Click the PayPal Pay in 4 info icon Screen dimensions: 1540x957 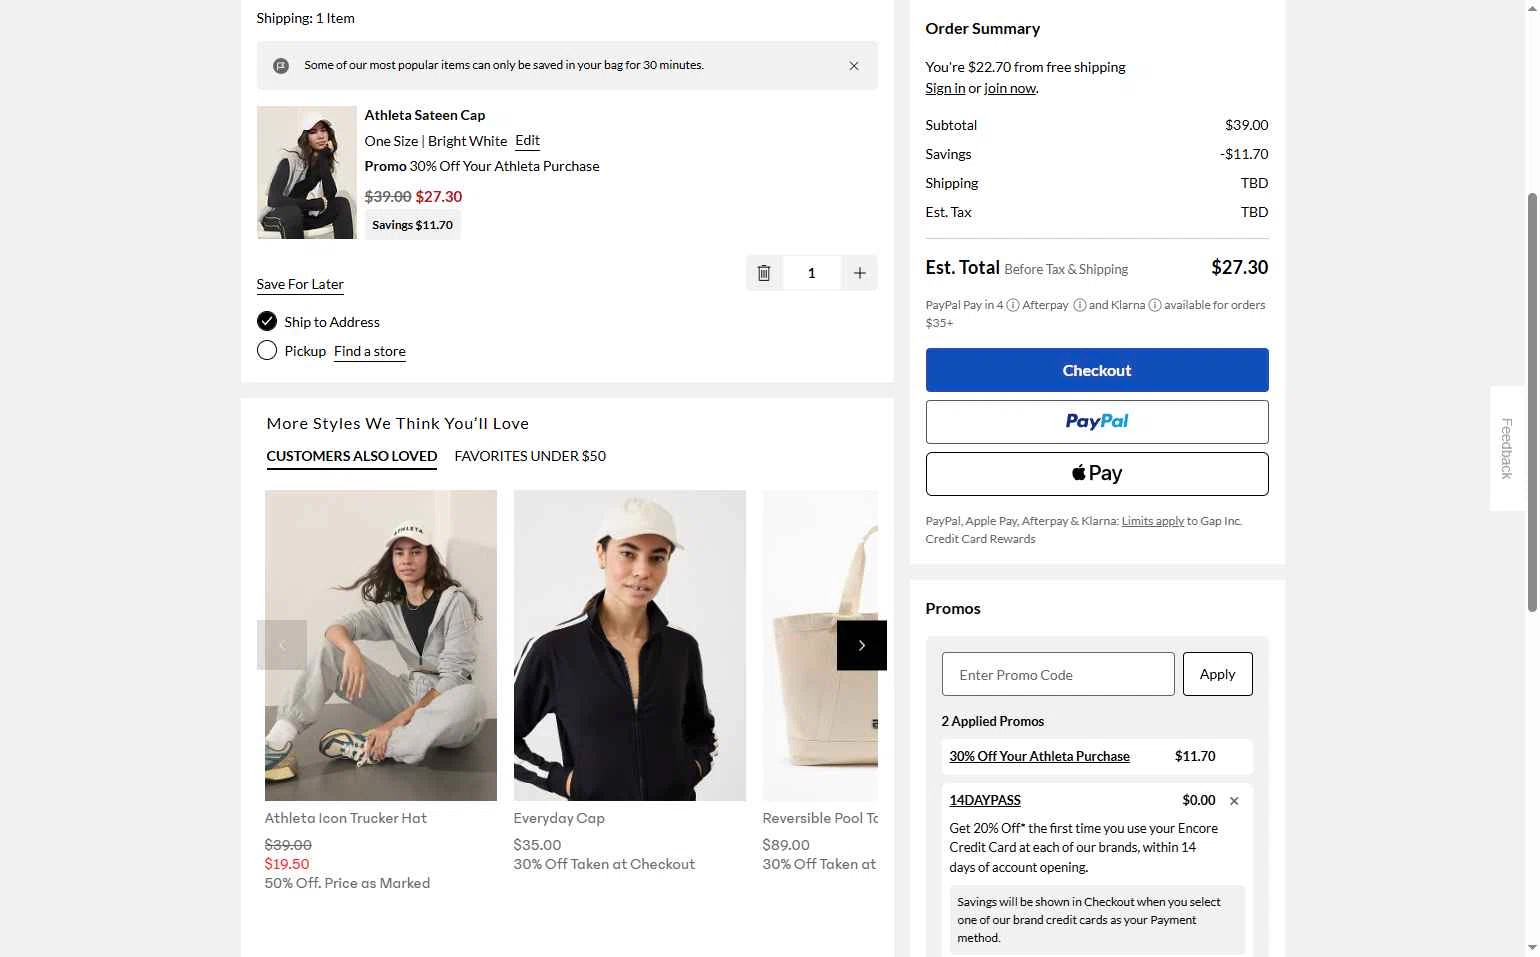[1013, 305]
